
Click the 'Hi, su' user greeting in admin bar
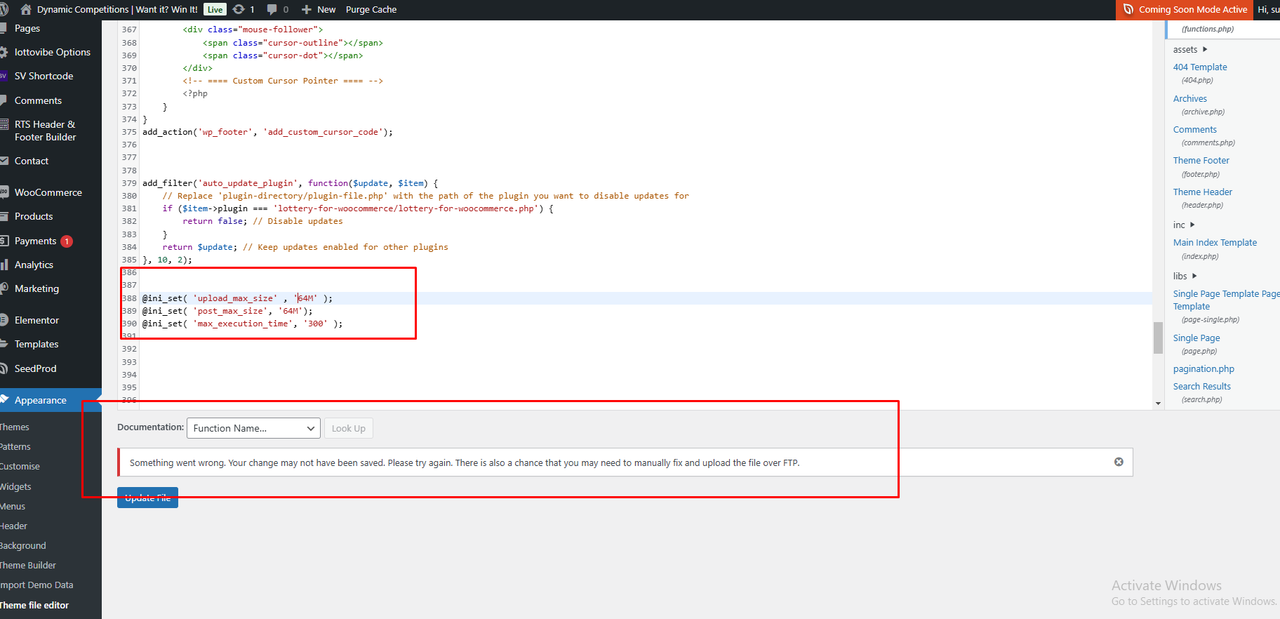1268,9
